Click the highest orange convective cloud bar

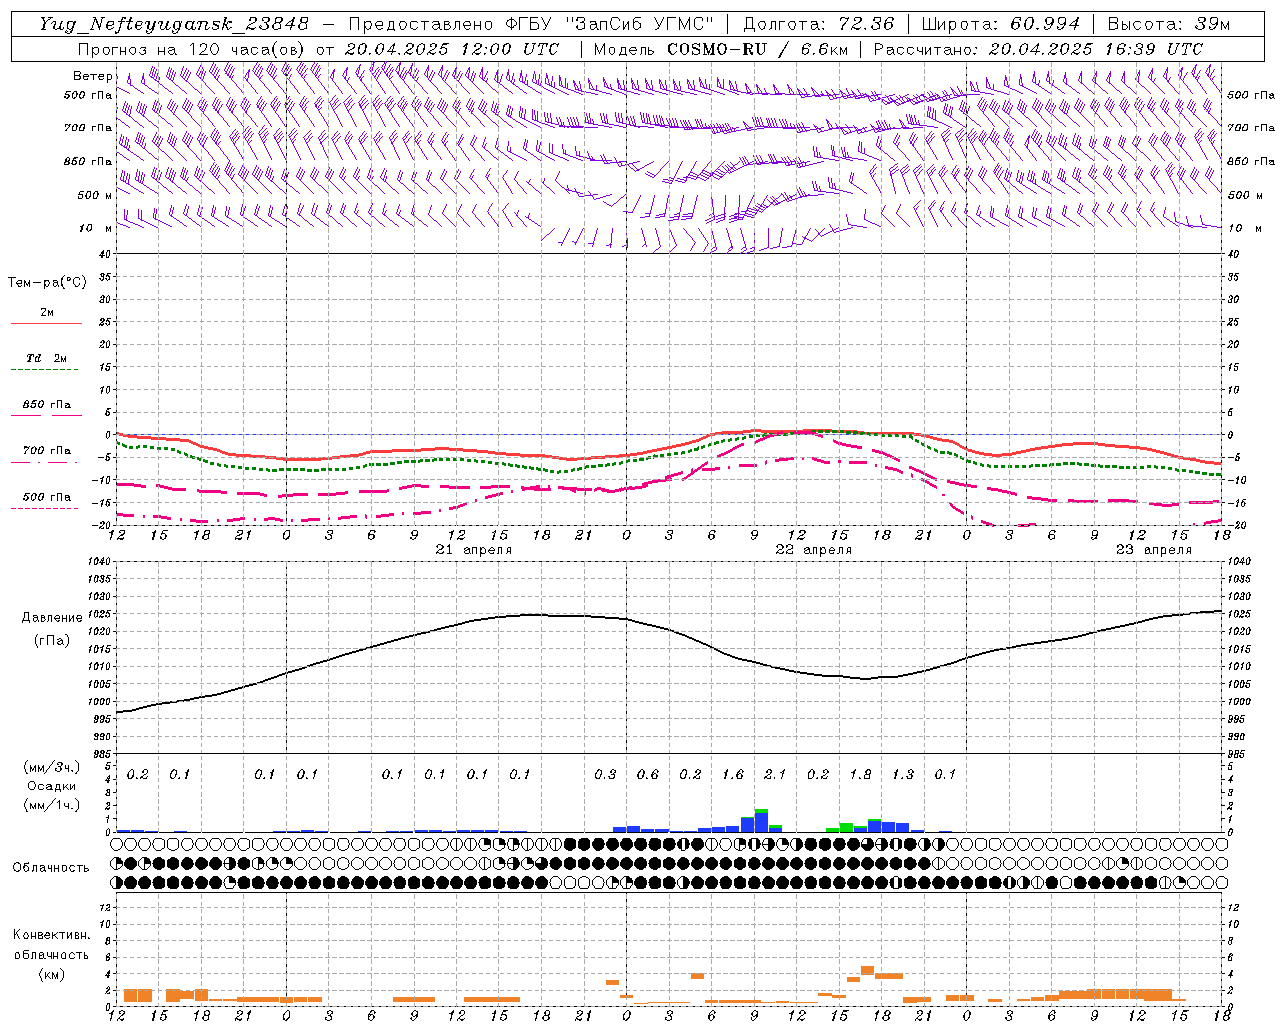pyautogui.click(x=867, y=970)
